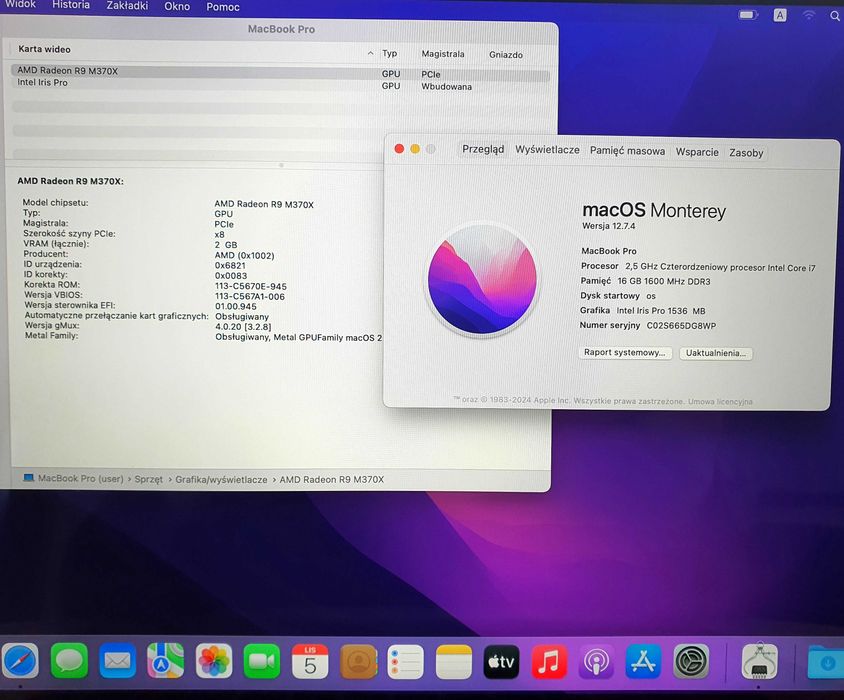Viewport: 844px width, 700px height.
Task: Launch Reminders from the dock
Action: [405, 662]
